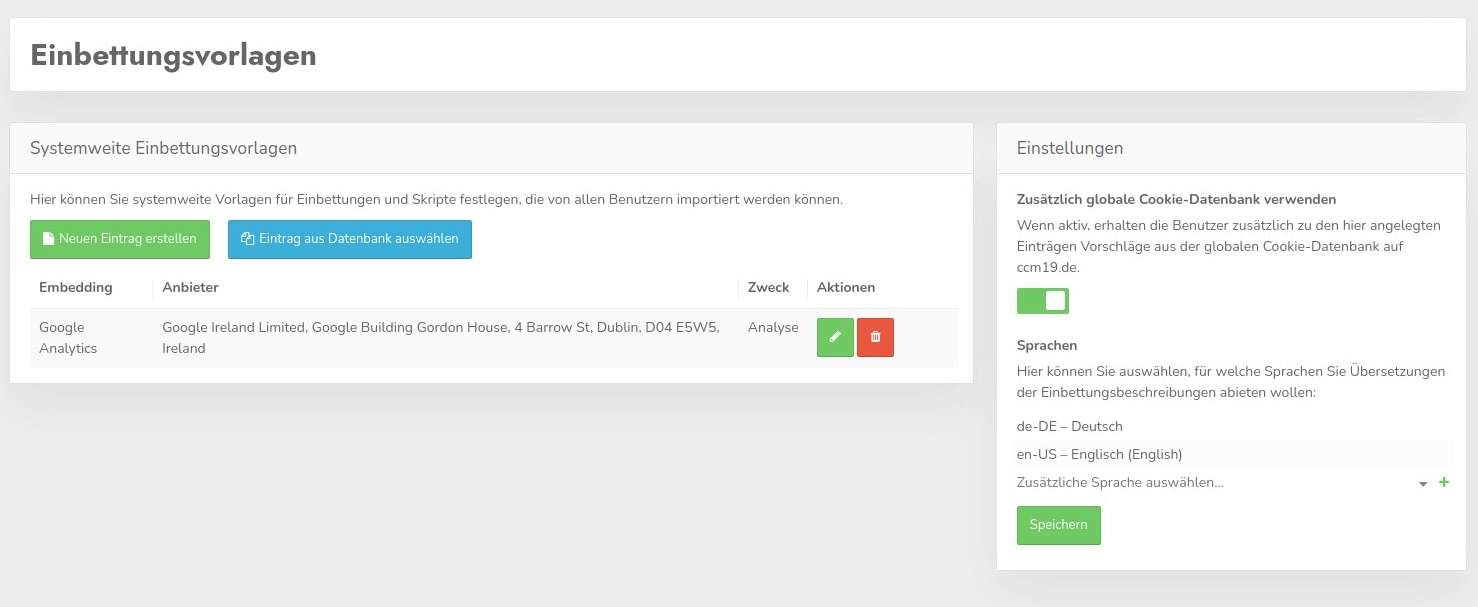1478x607 pixels.
Task: Select the 'en-US – Englisch (English)' entry
Action: coord(1100,454)
